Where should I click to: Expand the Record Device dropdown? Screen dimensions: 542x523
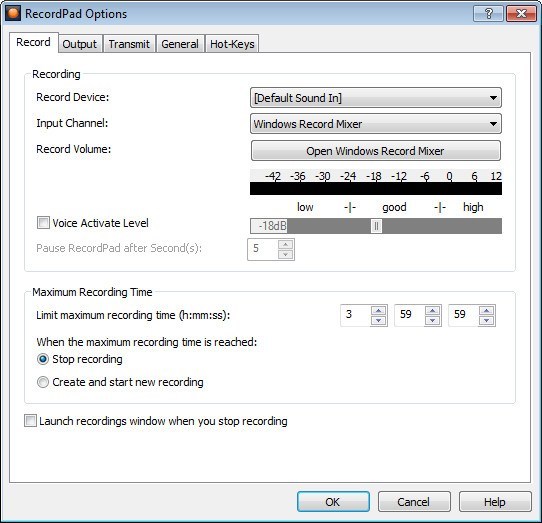click(376, 98)
